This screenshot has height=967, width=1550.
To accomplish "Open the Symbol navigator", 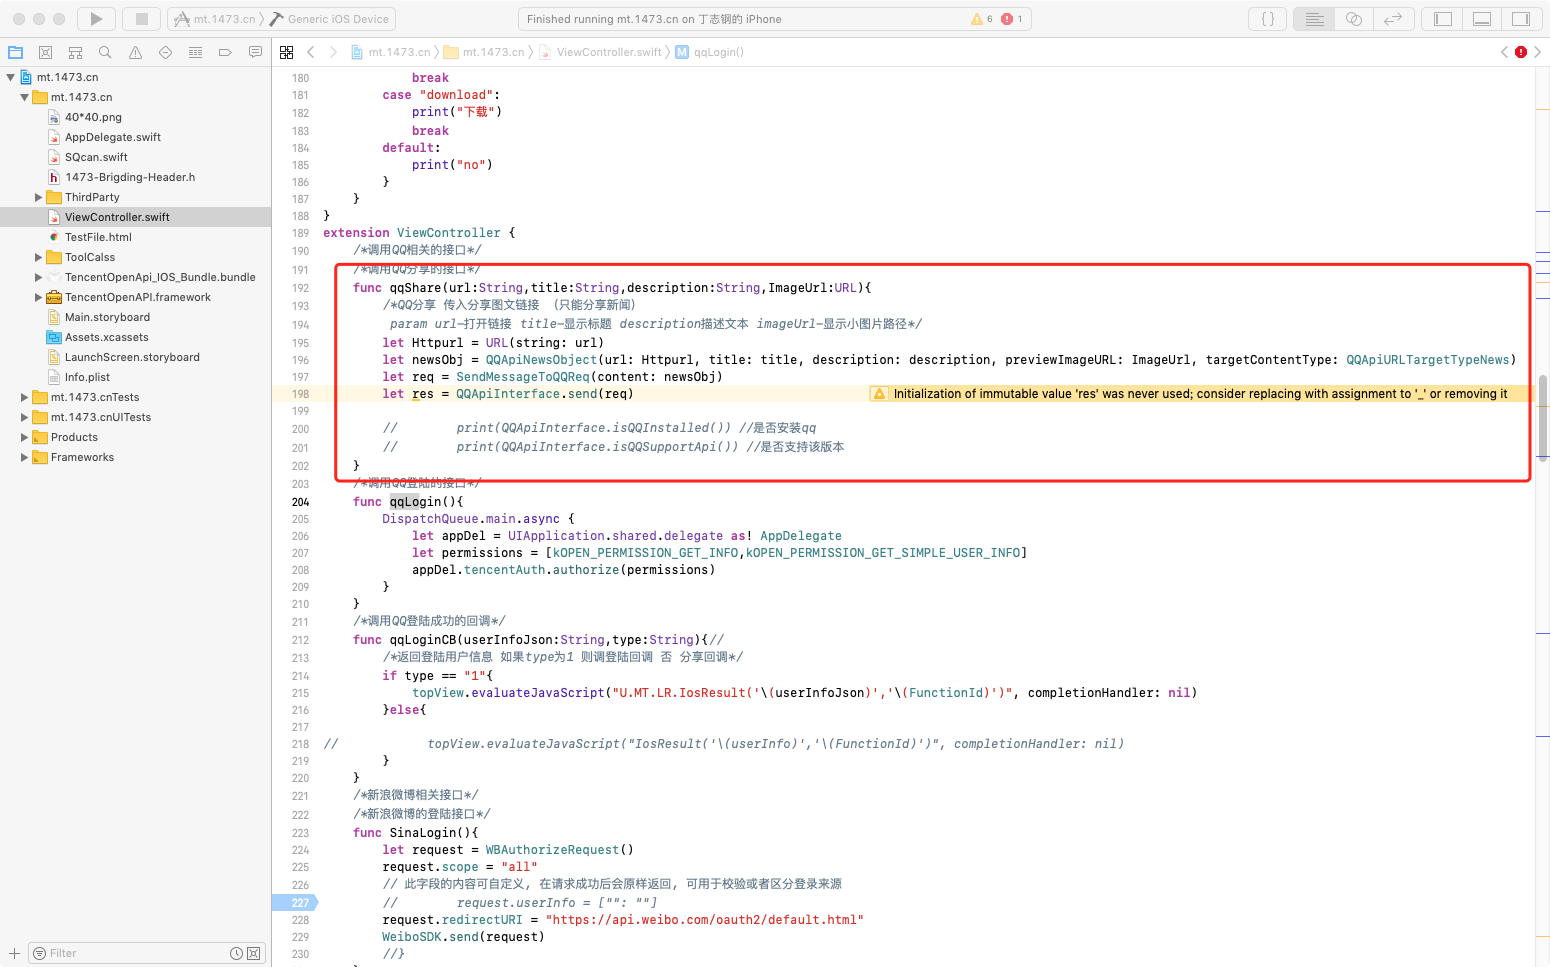I will [75, 52].
